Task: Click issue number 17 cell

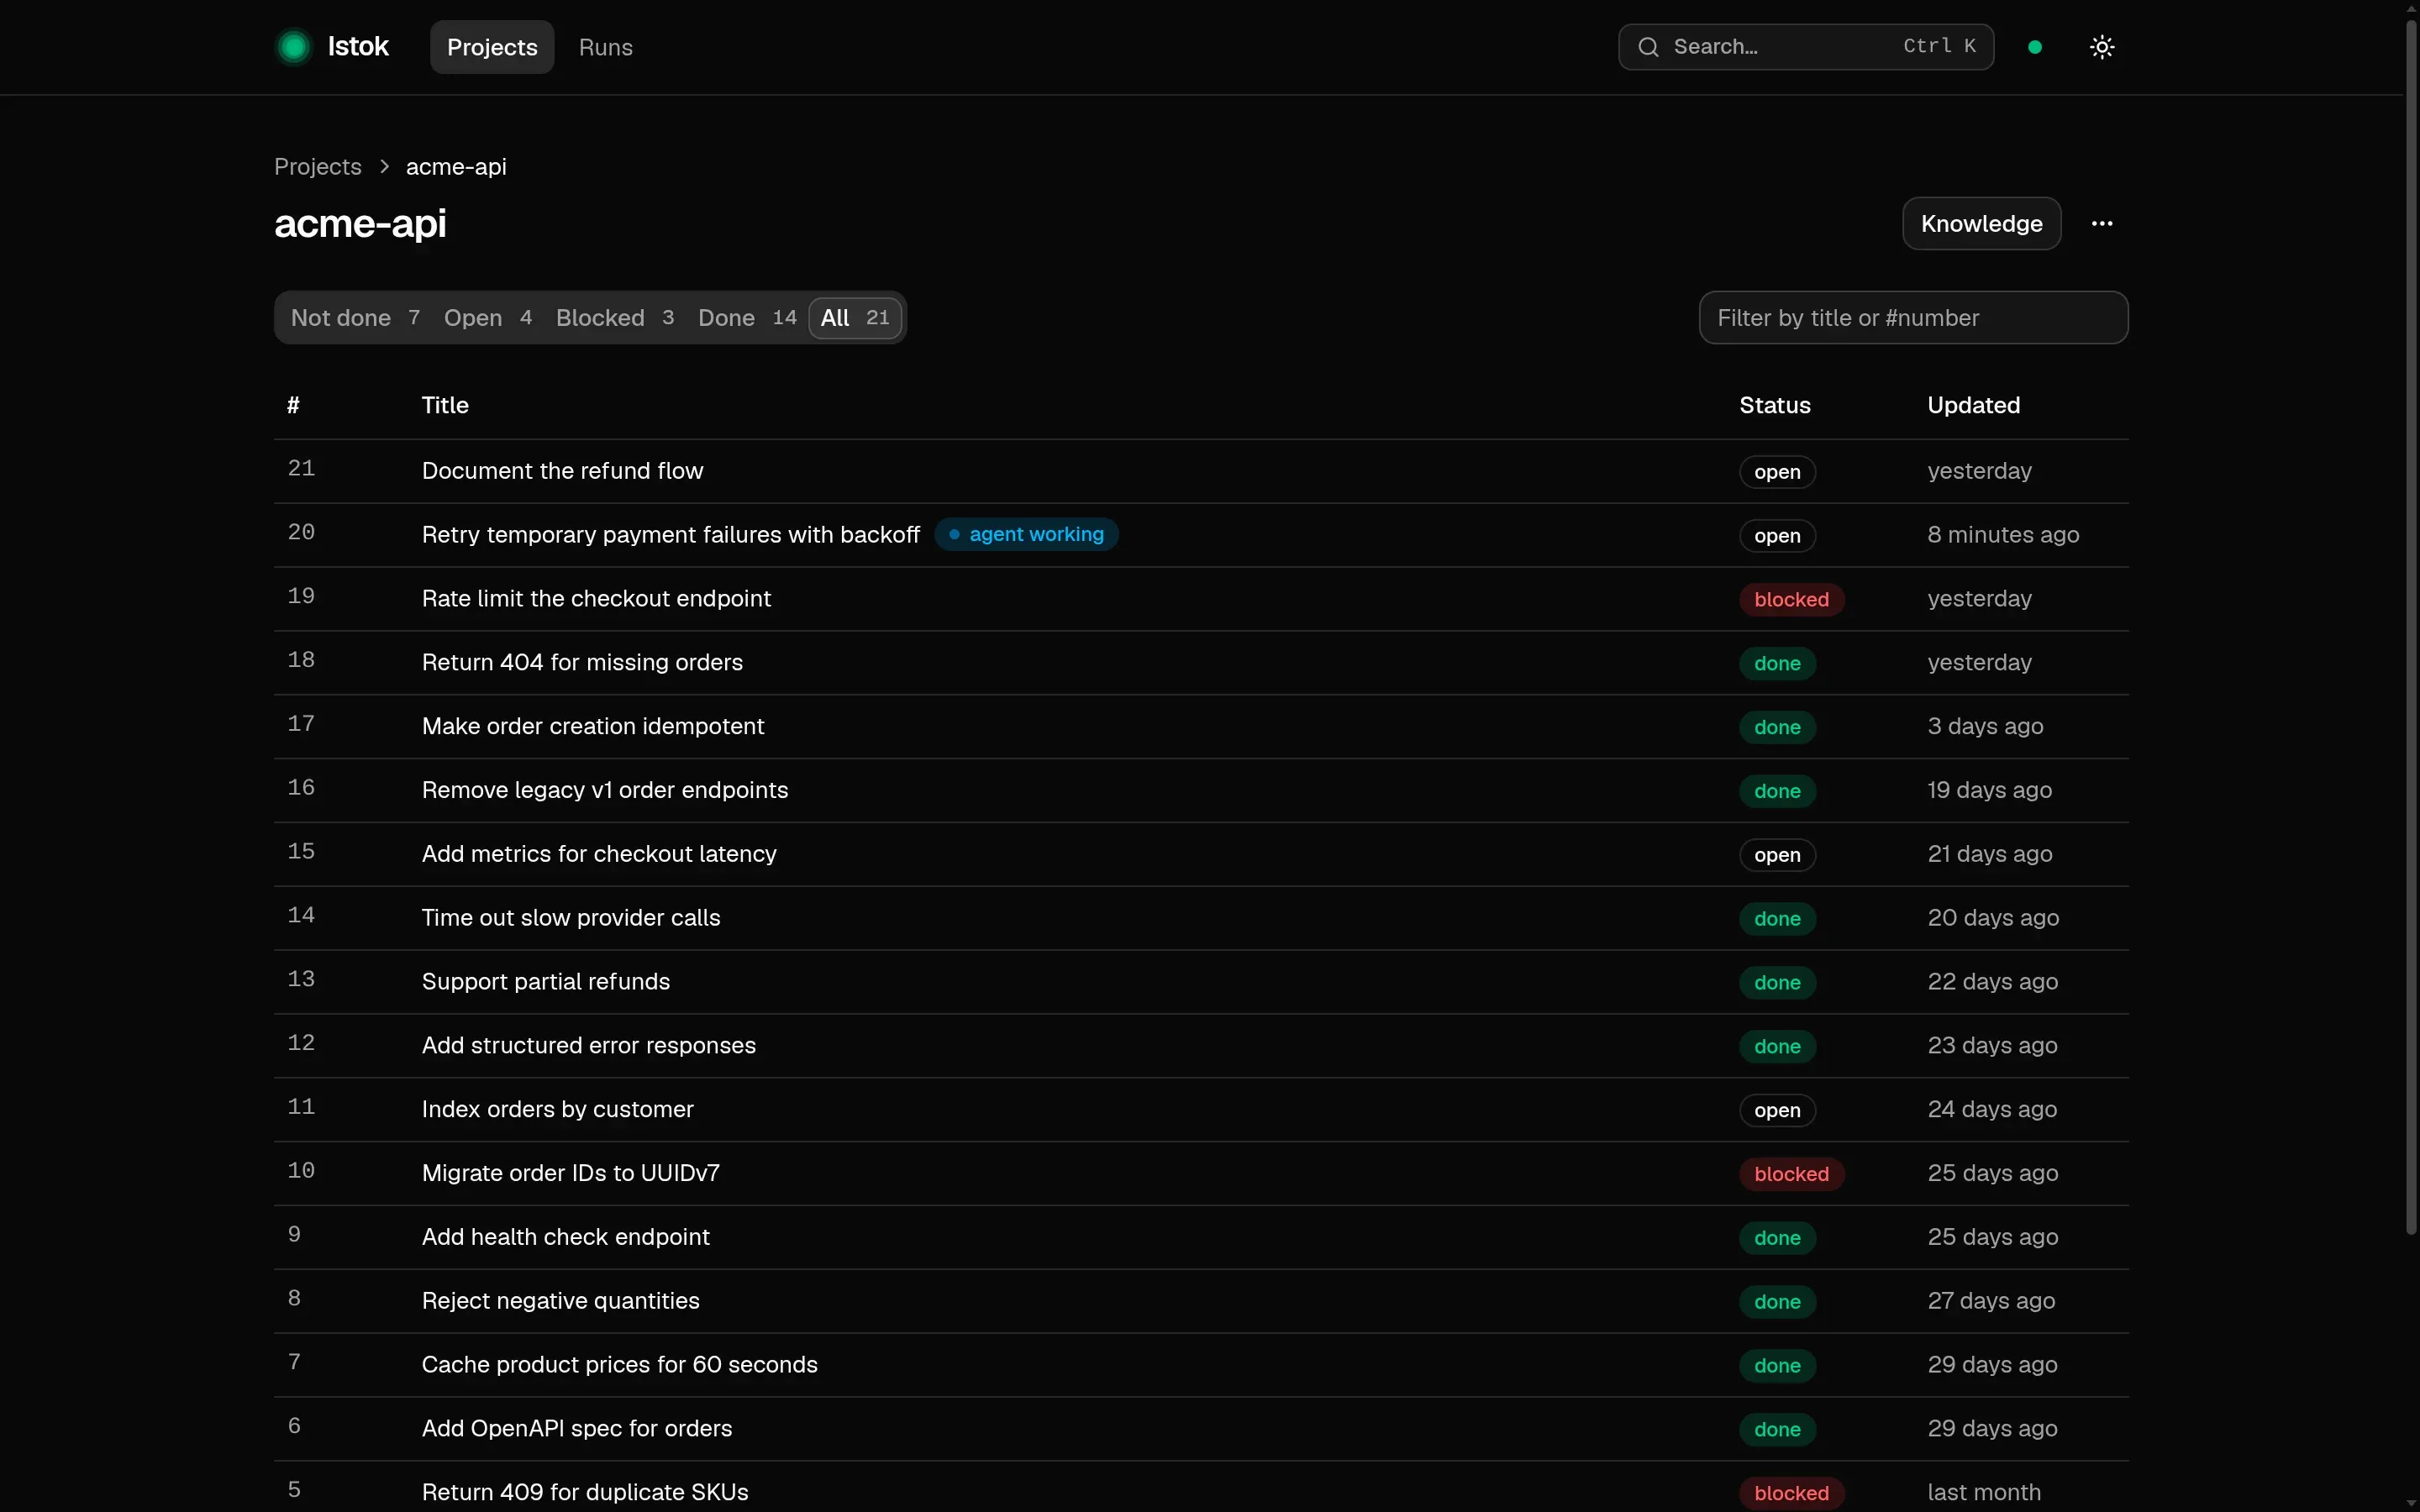Action: [301, 724]
